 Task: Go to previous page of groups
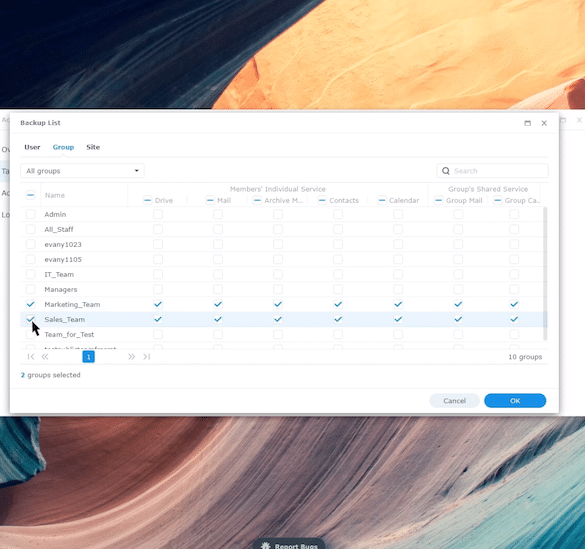(45, 357)
